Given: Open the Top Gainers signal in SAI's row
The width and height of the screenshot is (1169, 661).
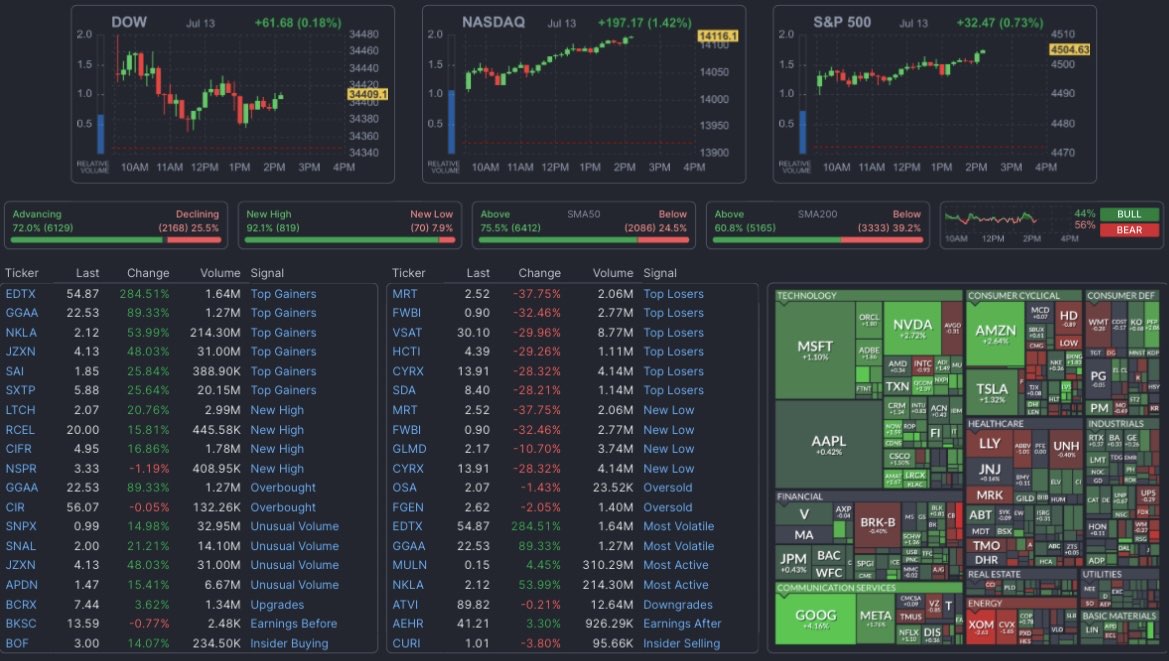Looking at the screenshot, I should click(283, 371).
